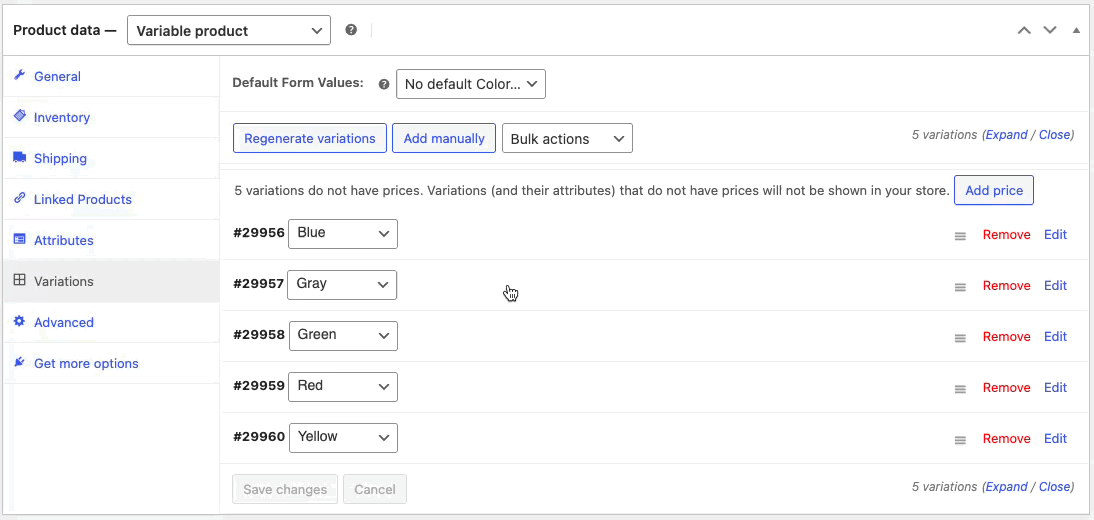Screen dimensions: 1094x520
Task: Click drag handle icon for Red variation
Action: point(960,389)
